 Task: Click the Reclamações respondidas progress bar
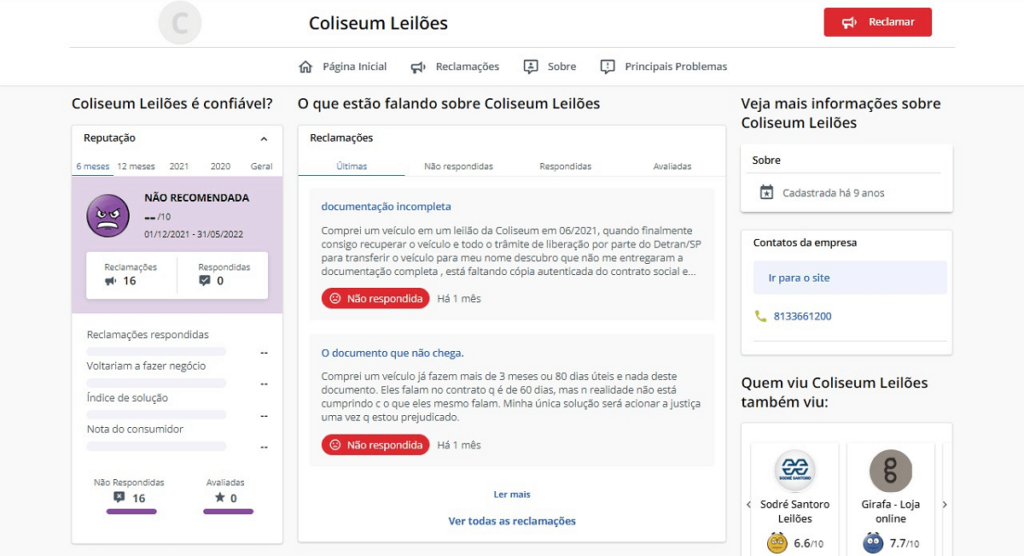click(157, 352)
